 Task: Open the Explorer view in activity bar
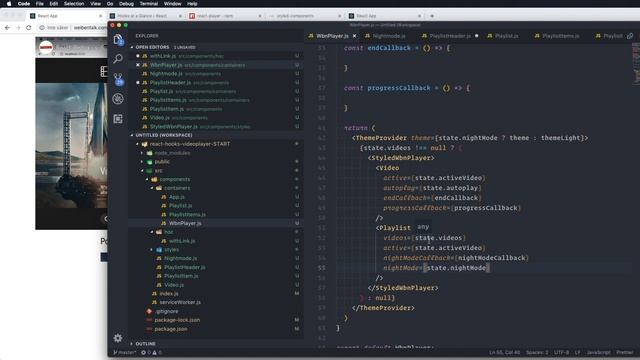[x=118, y=40]
